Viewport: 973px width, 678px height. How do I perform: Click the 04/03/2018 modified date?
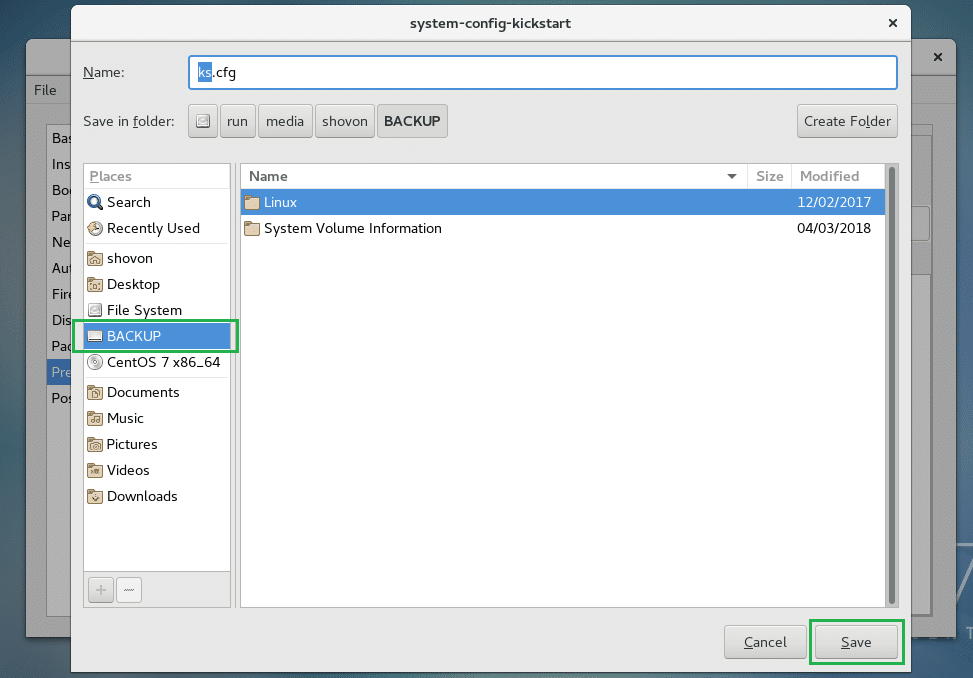(834, 228)
